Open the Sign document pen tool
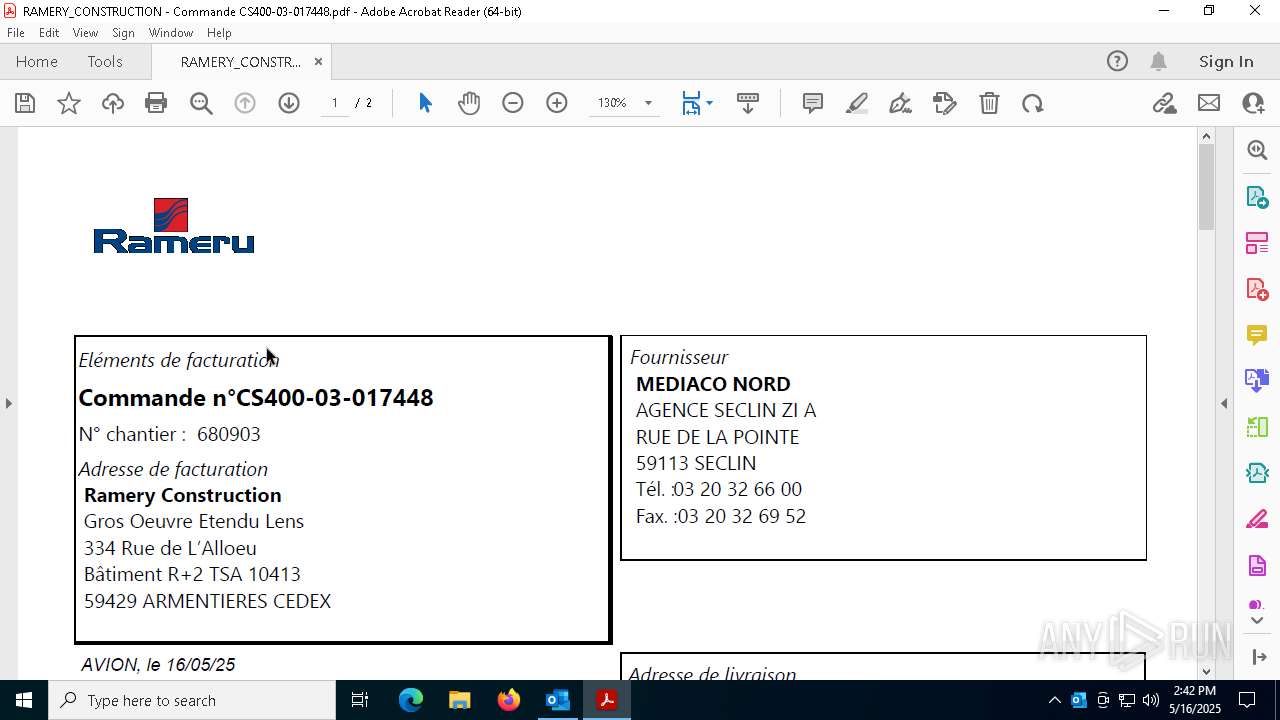 click(901, 103)
